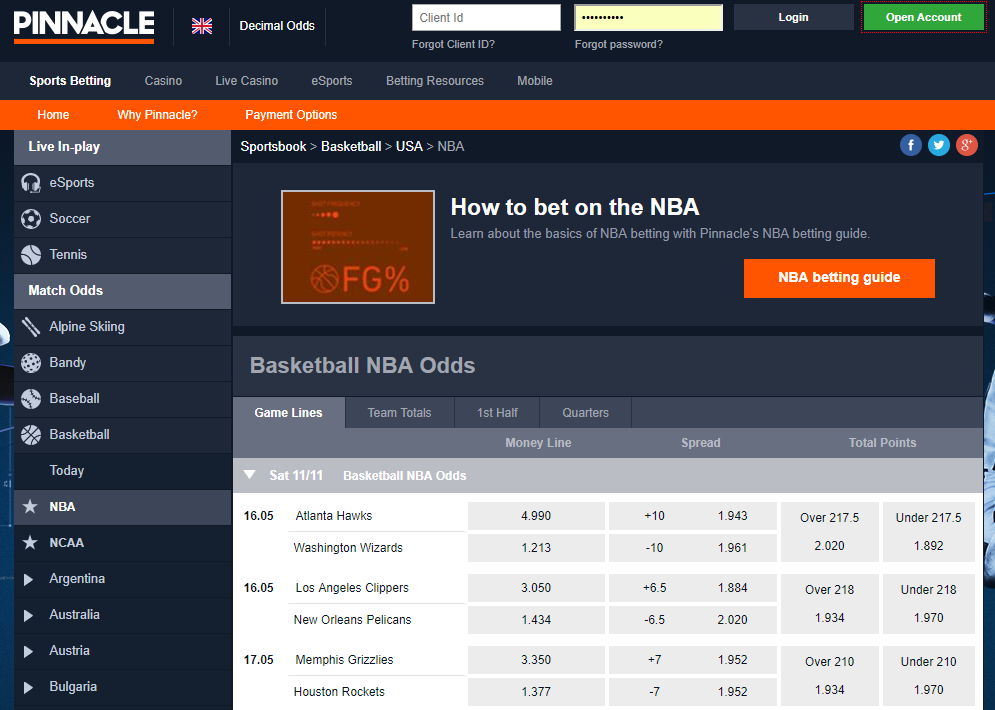Image resolution: width=995 pixels, height=710 pixels.
Task: Click the NCAA star favorite icon
Action: click(x=31, y=543)
